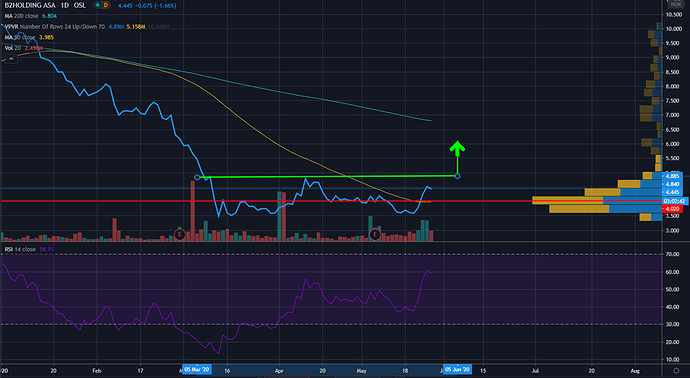Viewport: 690px width, 378px height.
Task: Click the NOK currency label on price axis
Action: click(x=676, y=4)
